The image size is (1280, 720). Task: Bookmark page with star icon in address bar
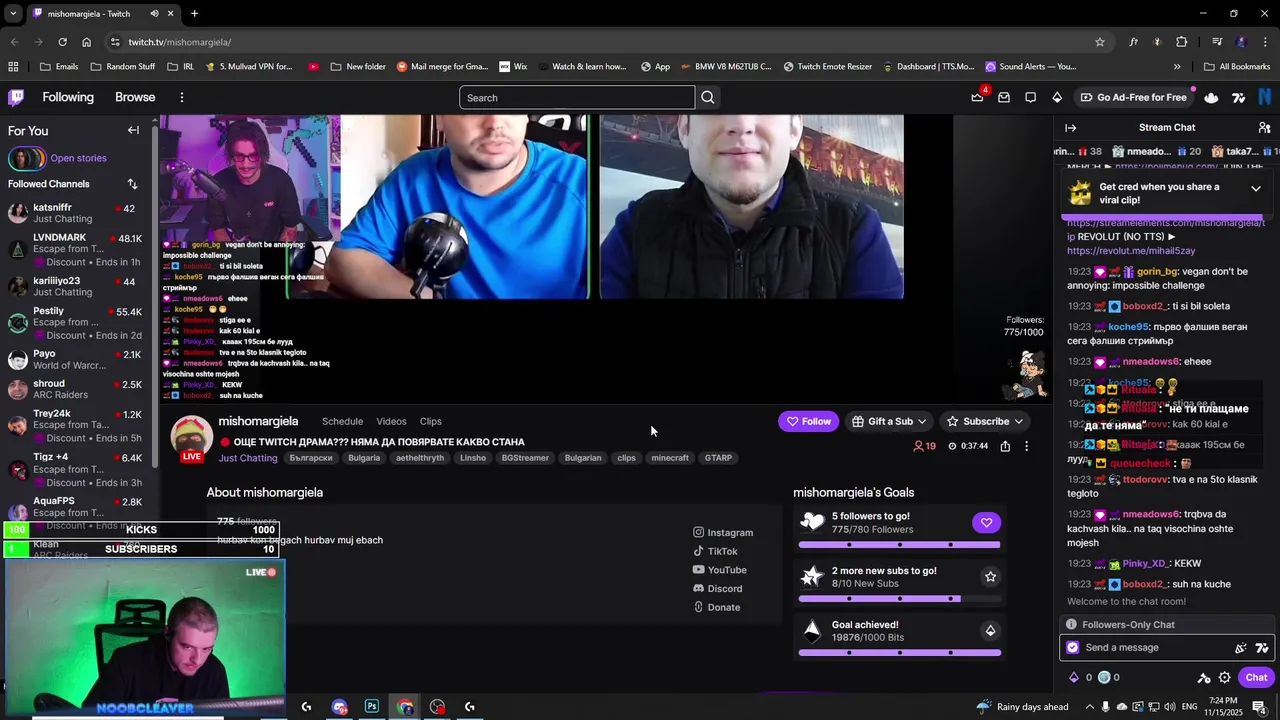coord(1100,42)
